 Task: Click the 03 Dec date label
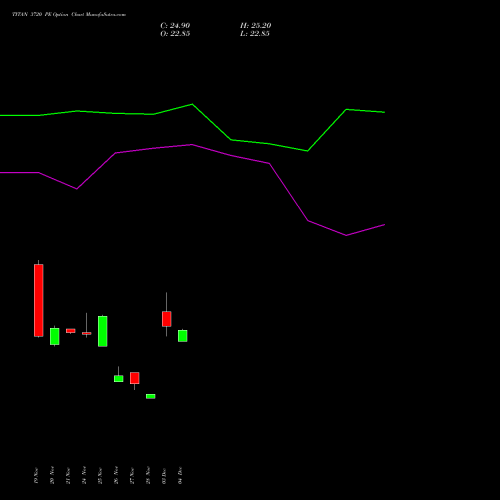164,475
